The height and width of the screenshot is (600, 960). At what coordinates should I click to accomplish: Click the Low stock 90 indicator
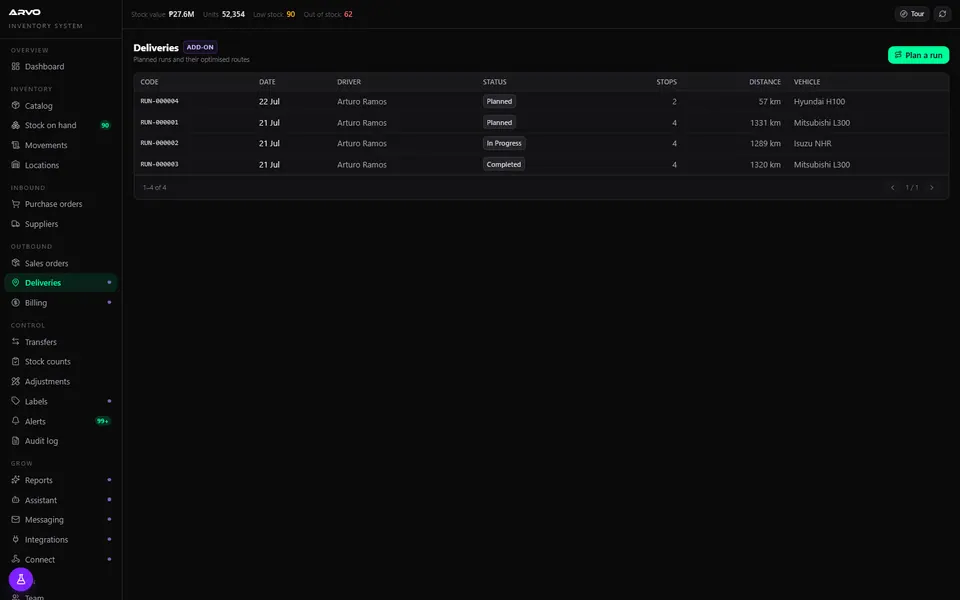coord(274,14)
